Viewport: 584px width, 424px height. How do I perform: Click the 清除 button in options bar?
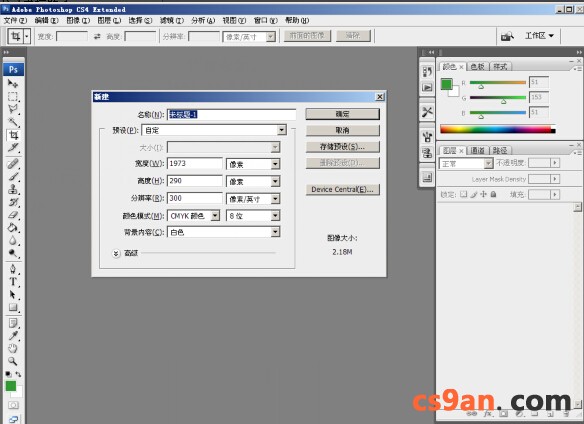point(353,36)
